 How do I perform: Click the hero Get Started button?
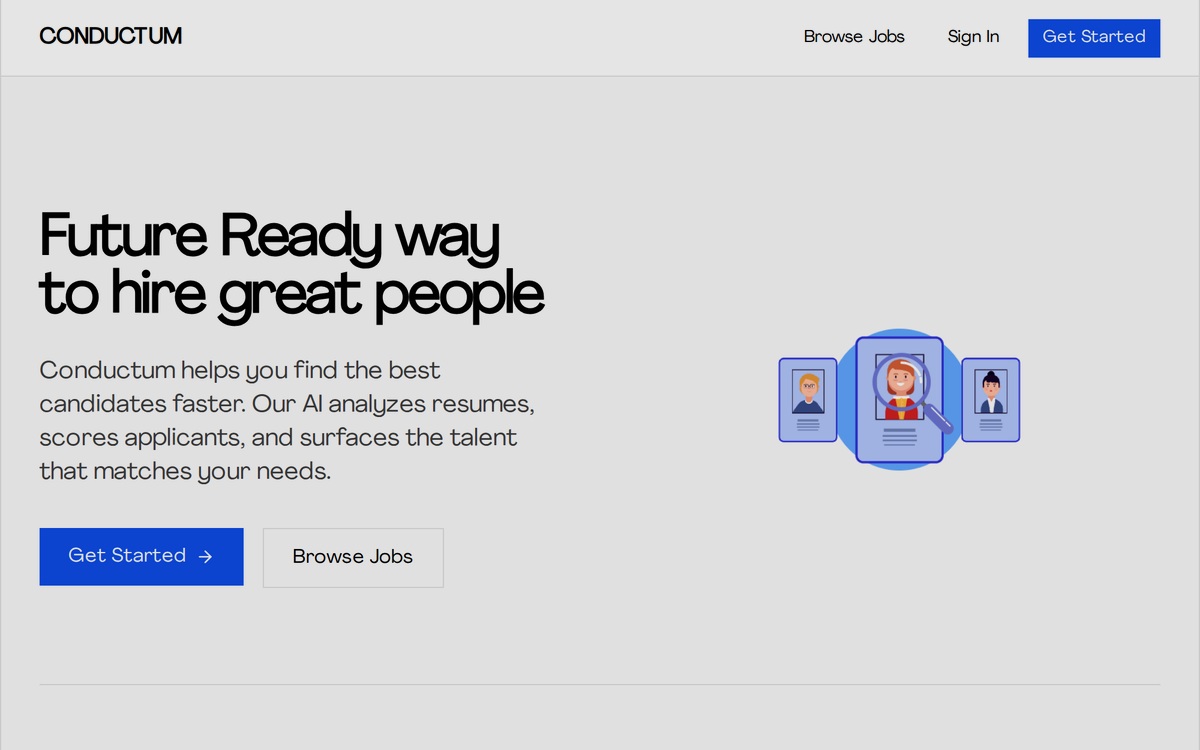tap(141, 556)
